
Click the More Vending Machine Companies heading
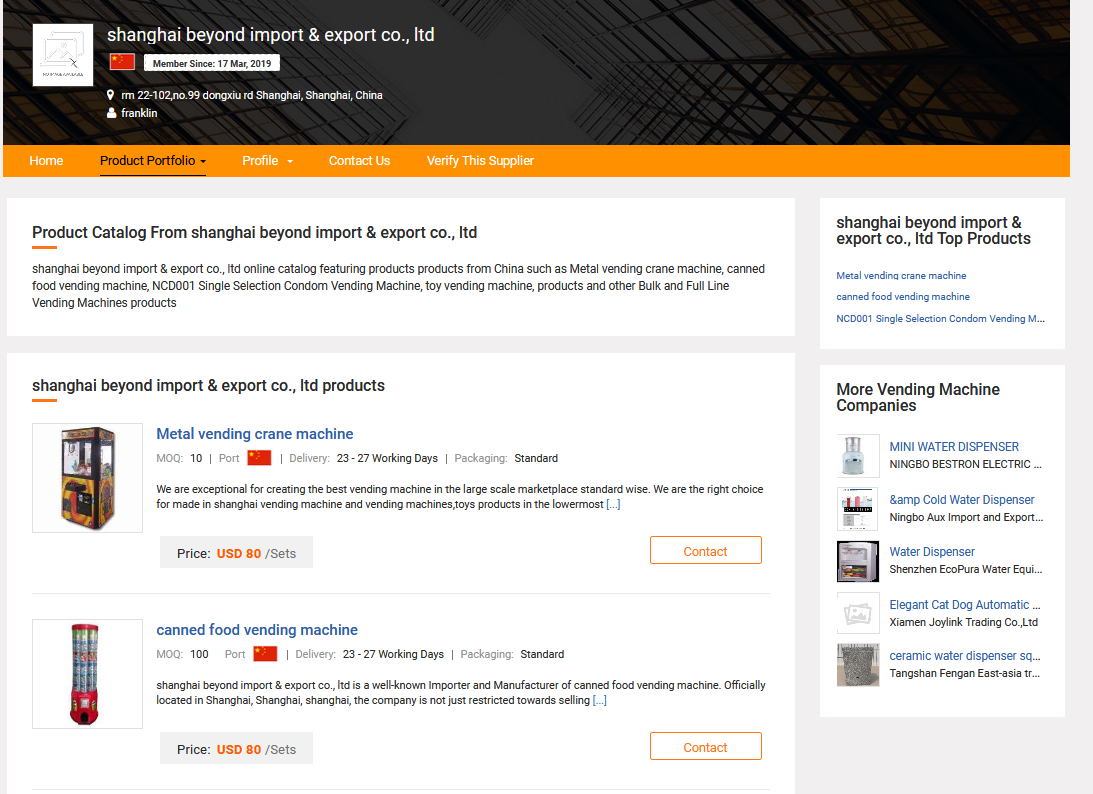click(918, 397)
